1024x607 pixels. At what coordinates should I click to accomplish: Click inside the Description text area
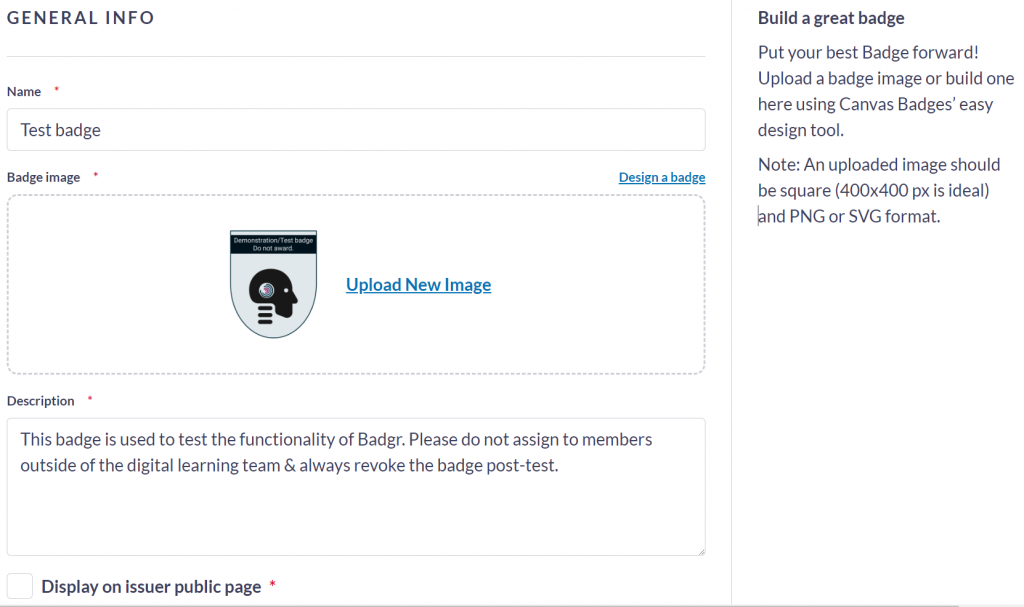(x=356, y=487)
